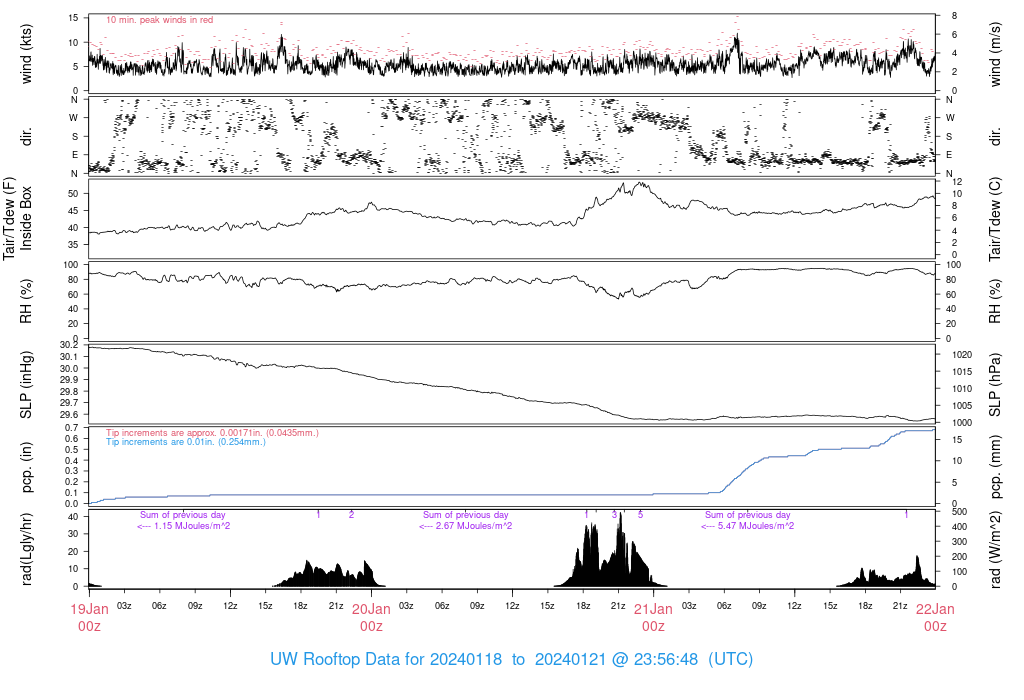Image resolution: width=1024 pixels, height=700 pixels.
Task: Click the '21Jan 00z' time axis label
Action: [x=653, y=617]
